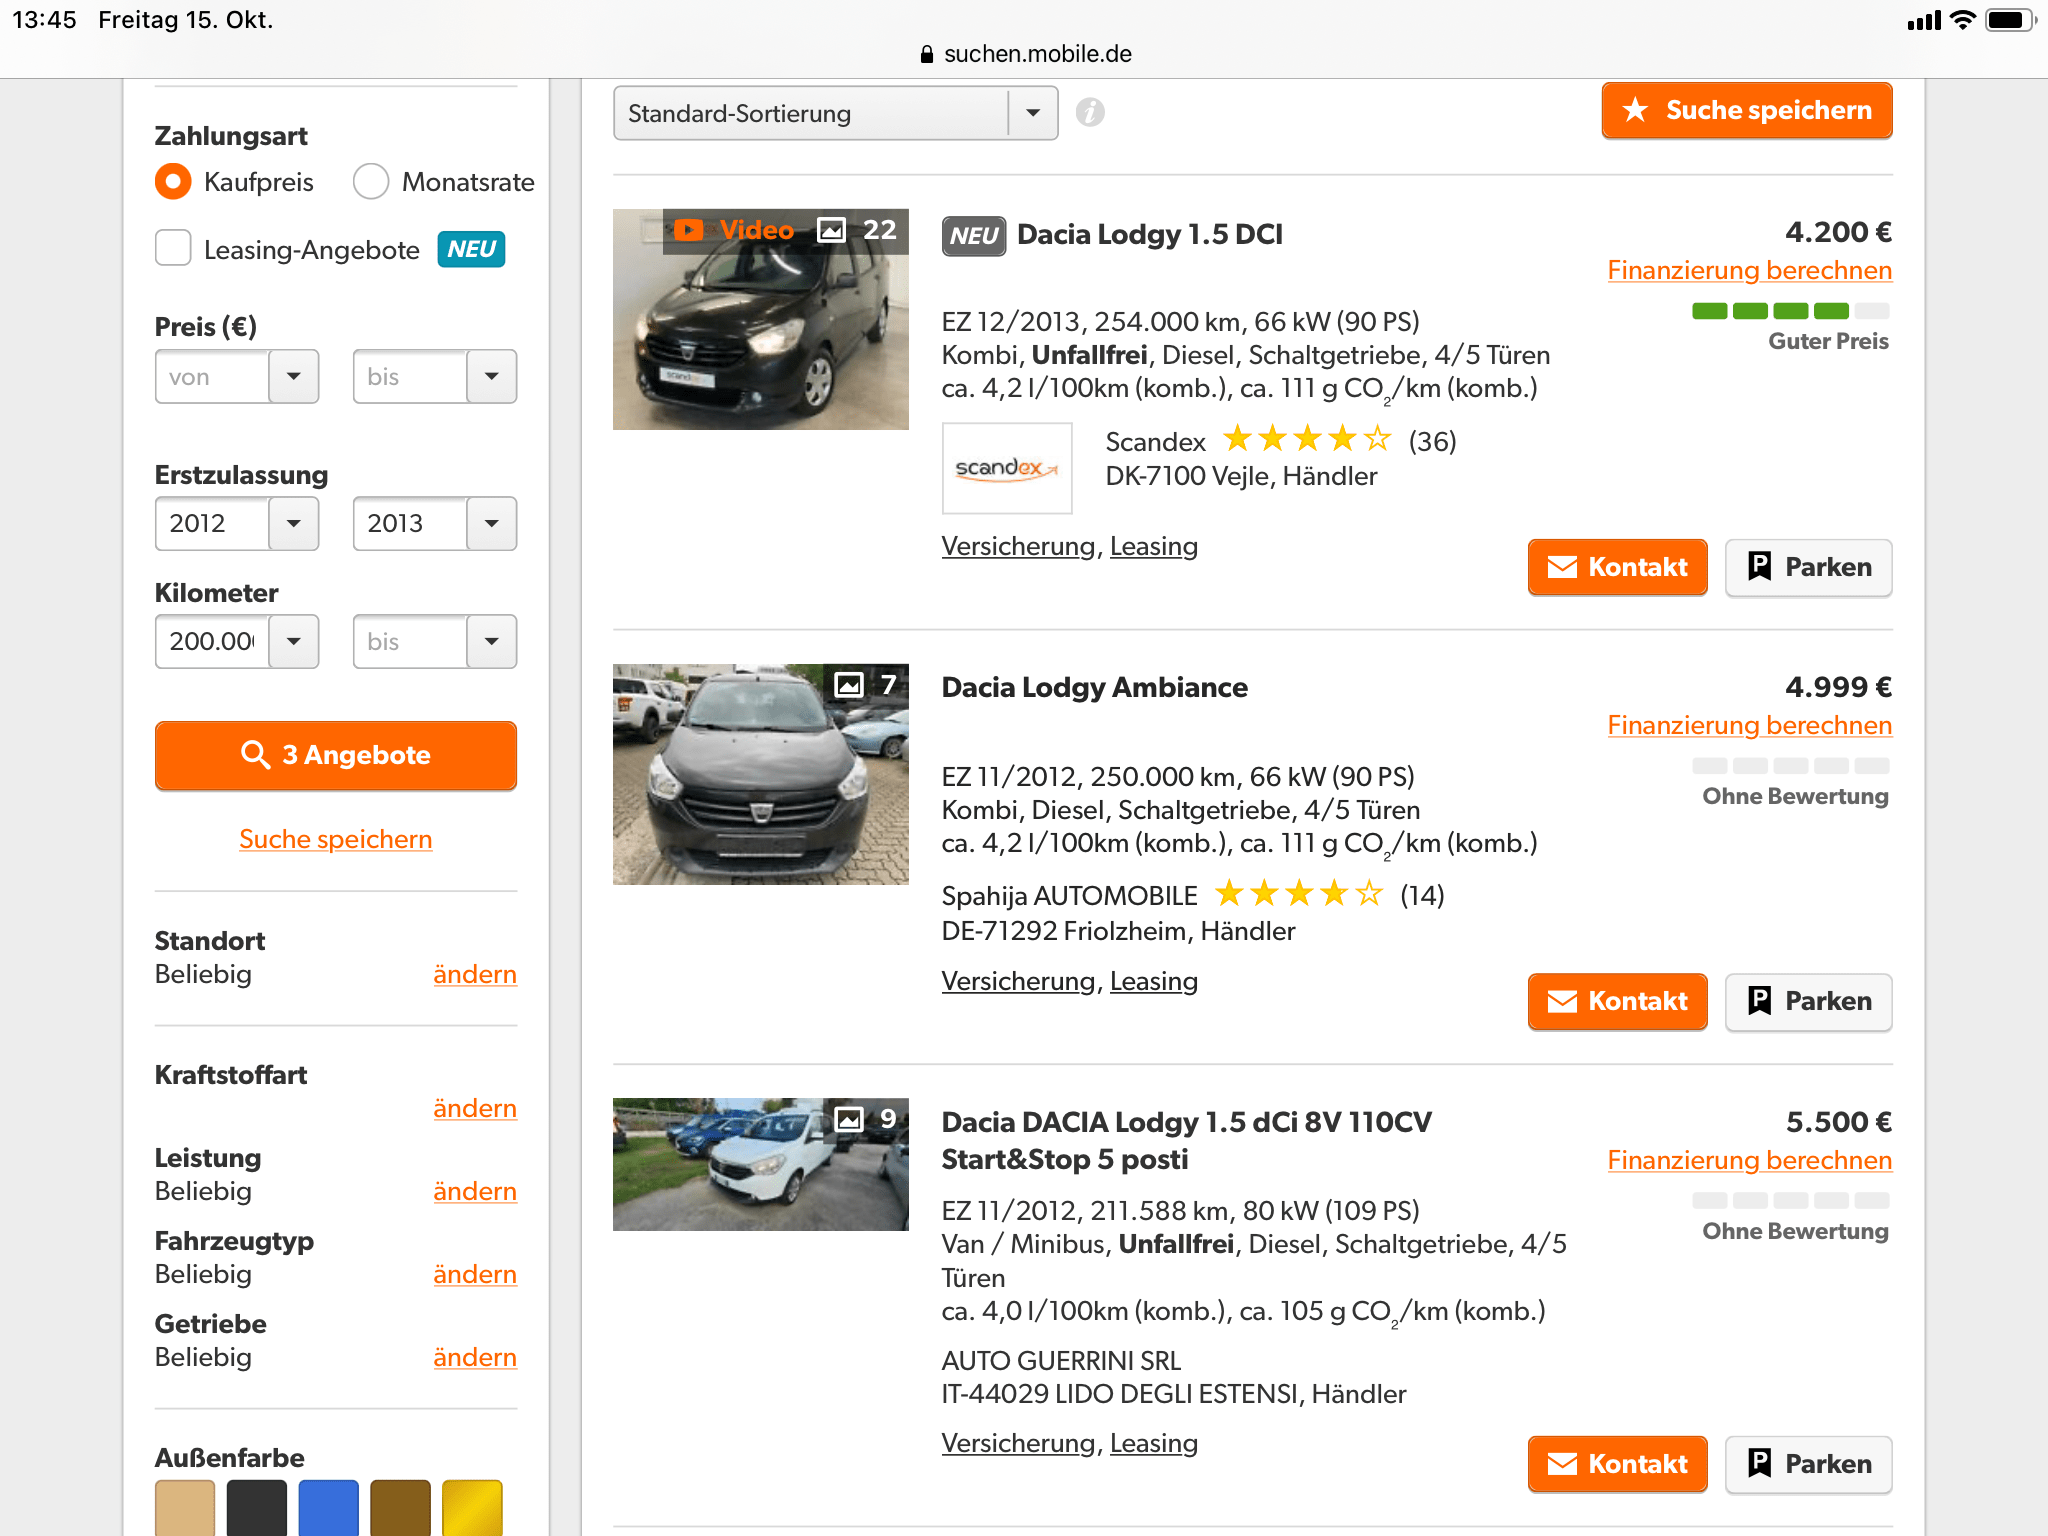2048x1536 pixels.
Task: Open the white Dacia Lodgy thumbnail
Action: click(761, 1164)
